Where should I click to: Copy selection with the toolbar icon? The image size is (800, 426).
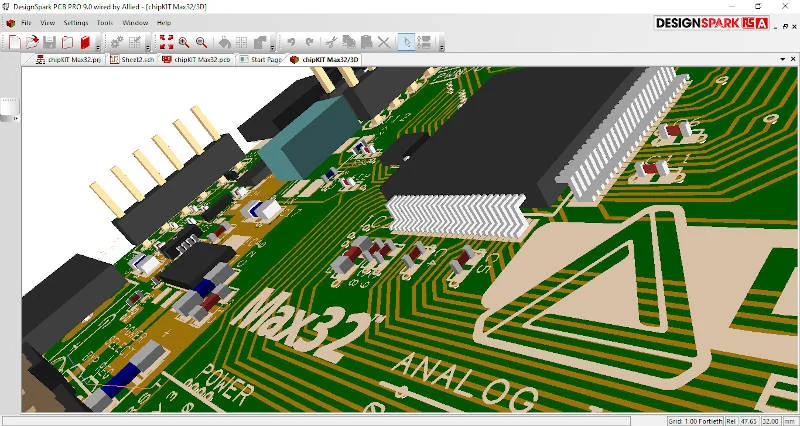click(x=349, y=42)
